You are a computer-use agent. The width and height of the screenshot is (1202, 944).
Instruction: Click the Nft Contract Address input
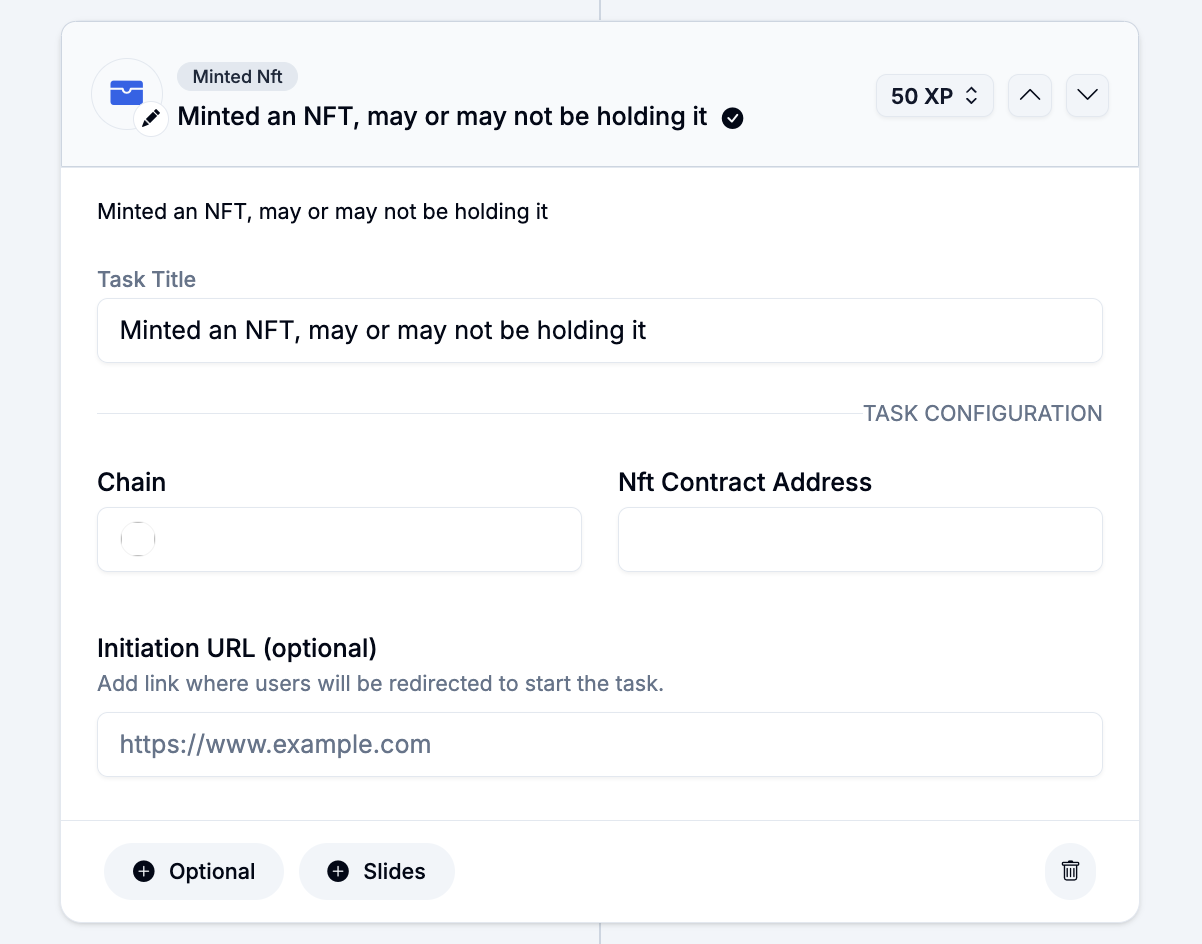click(860, 539)
